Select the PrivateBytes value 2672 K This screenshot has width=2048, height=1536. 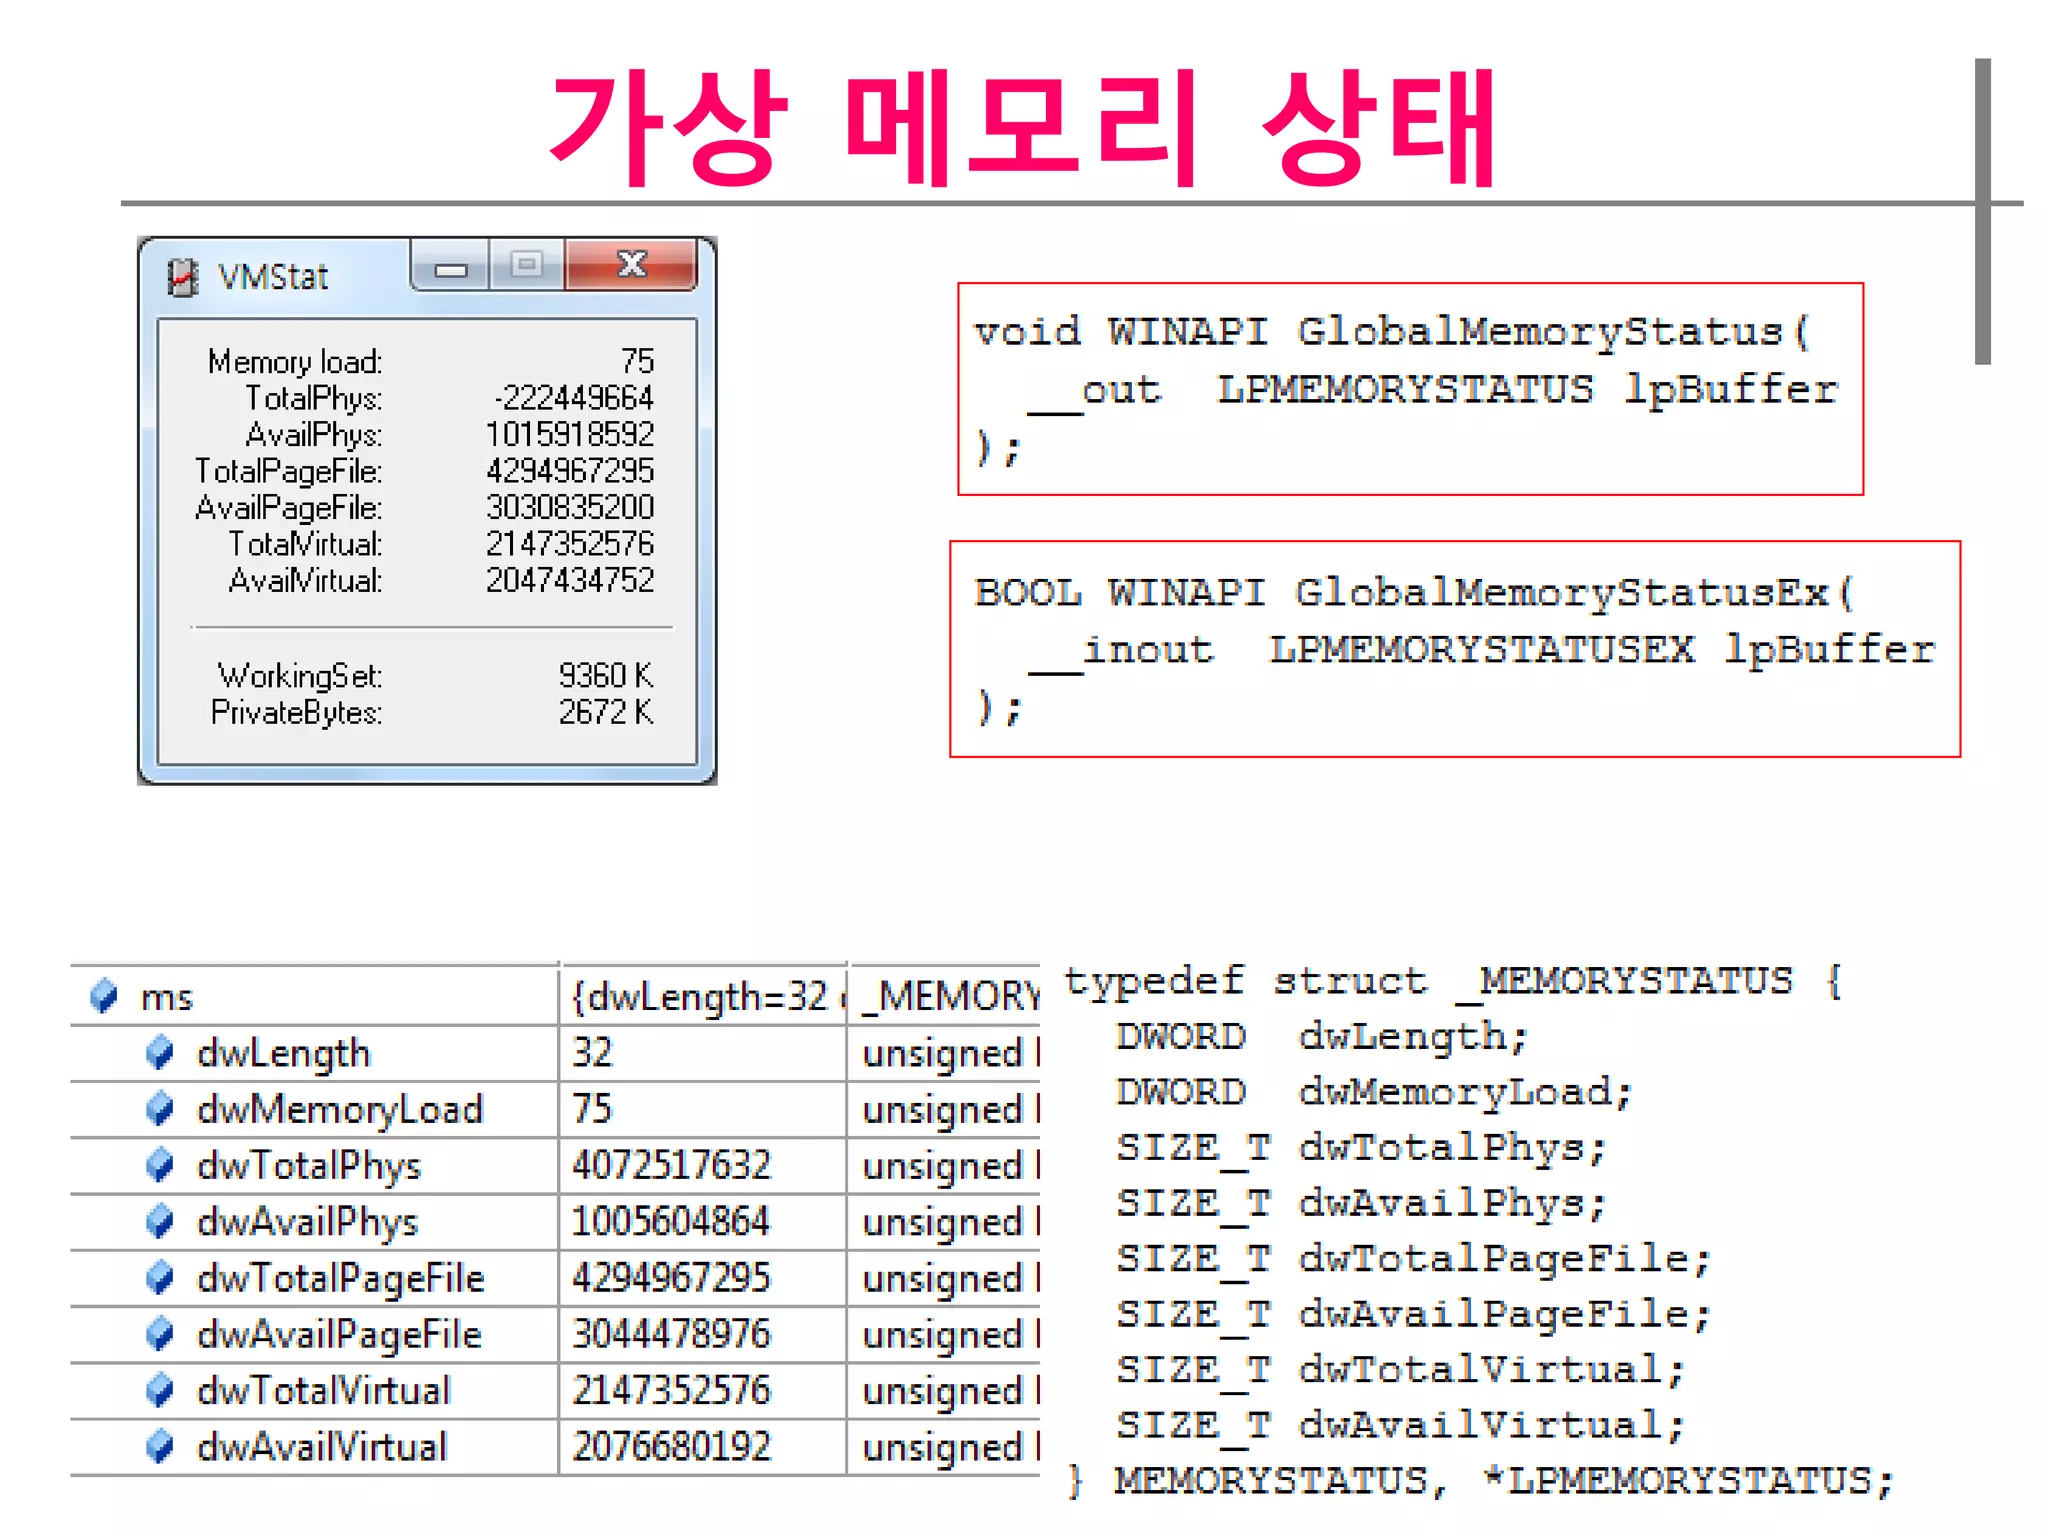[606, 712]
